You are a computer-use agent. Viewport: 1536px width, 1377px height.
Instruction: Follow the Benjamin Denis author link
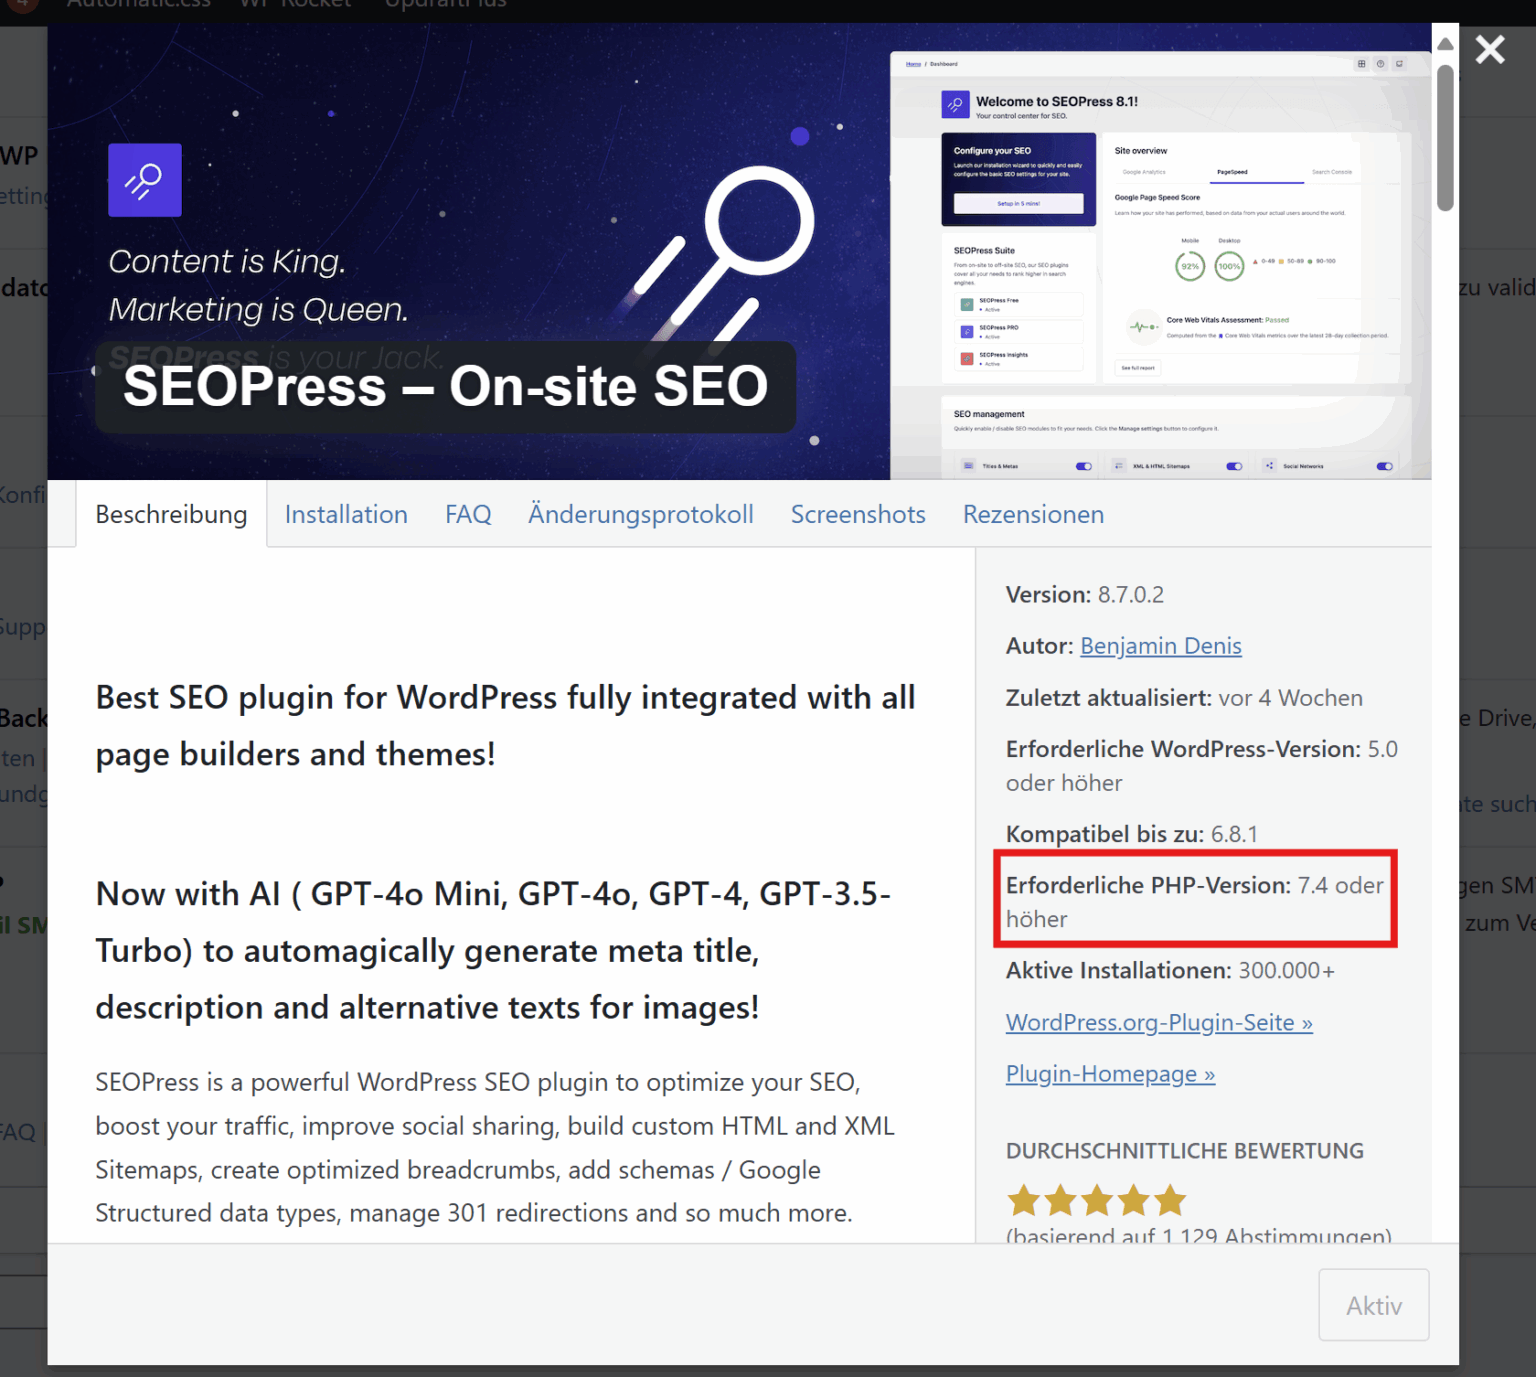[x=1160, y=646]
